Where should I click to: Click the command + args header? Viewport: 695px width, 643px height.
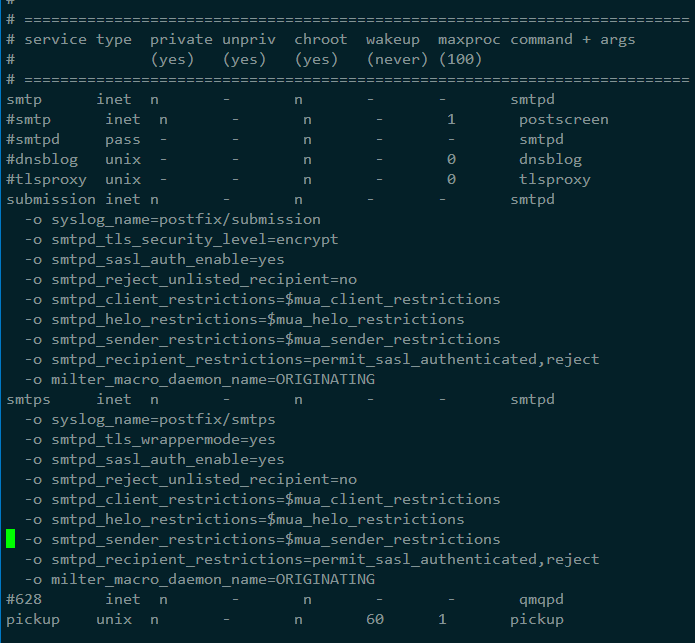[x=573, y=39]
